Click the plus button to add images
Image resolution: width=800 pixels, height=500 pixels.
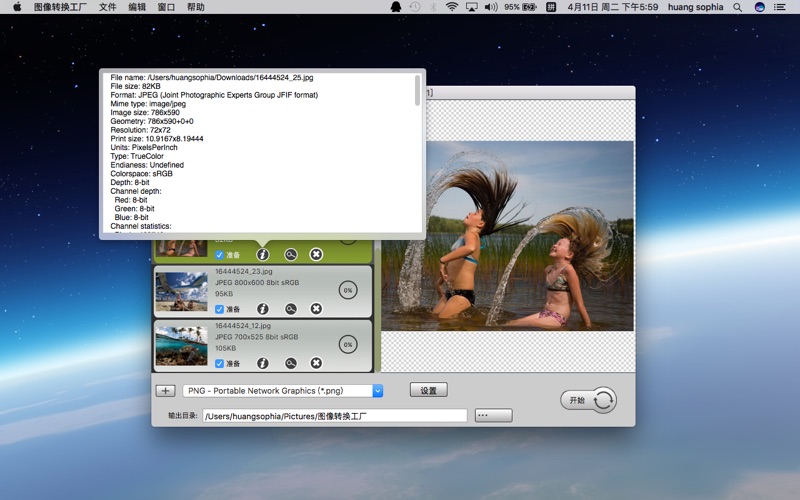166,391
